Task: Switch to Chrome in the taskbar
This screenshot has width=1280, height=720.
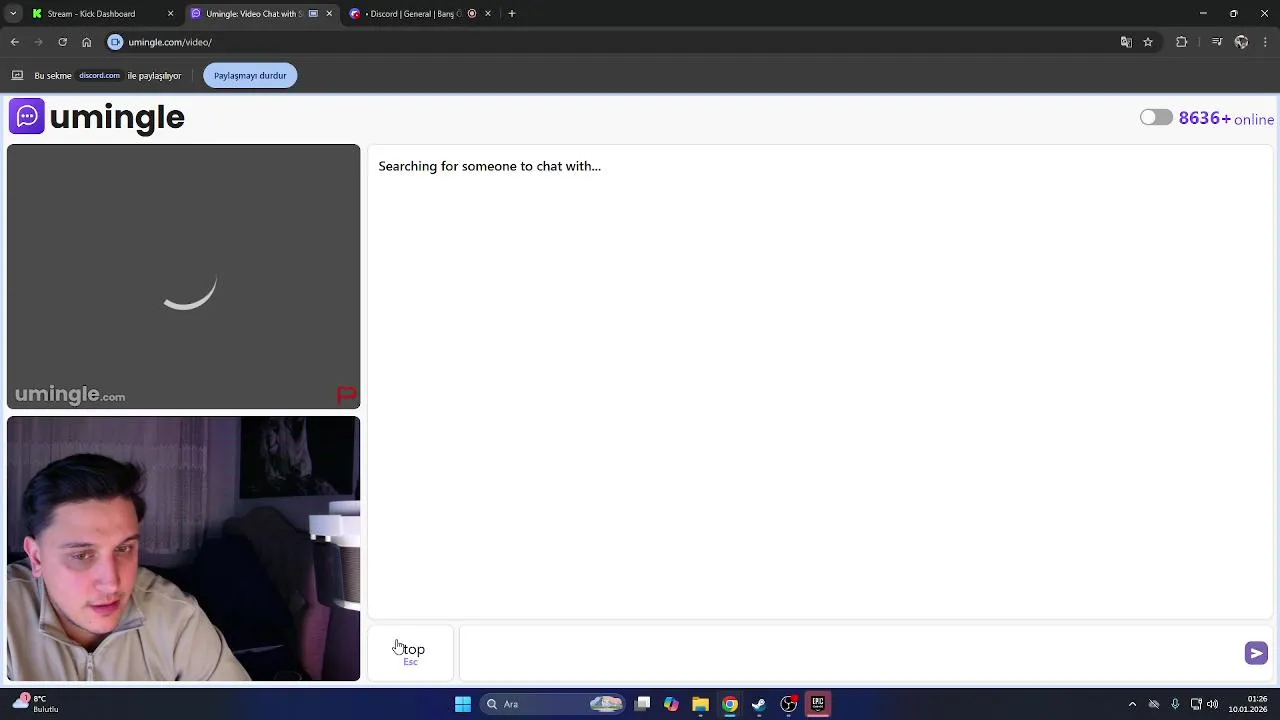Action: tap(730, 704)
